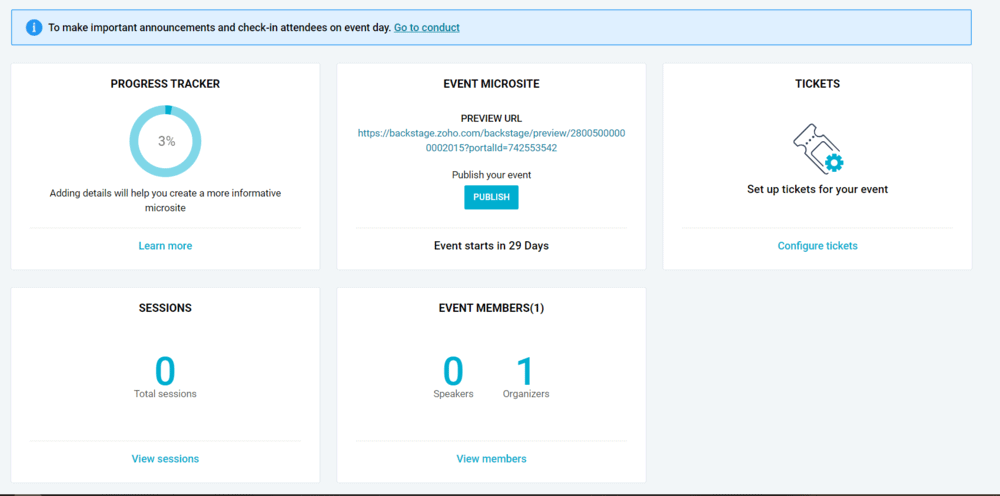
Task: Click the Publish your event text
Action: point(491,175)
